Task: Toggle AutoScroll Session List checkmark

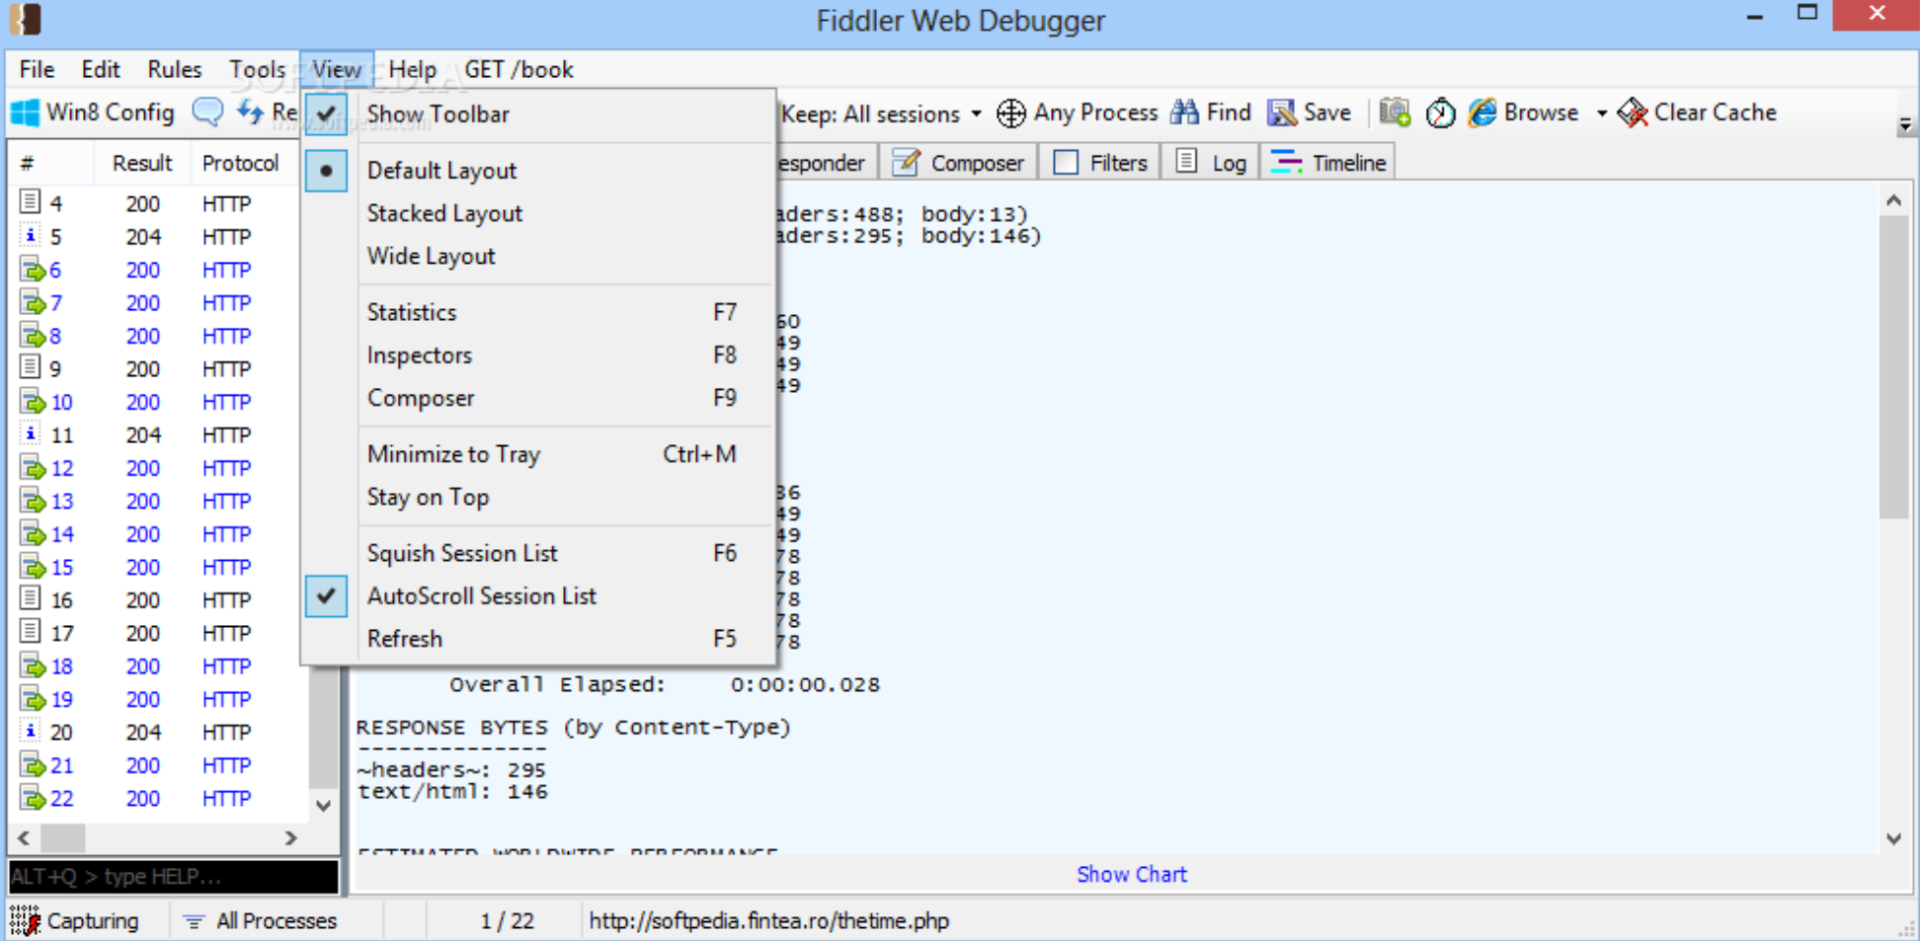Action: point(326,596)
